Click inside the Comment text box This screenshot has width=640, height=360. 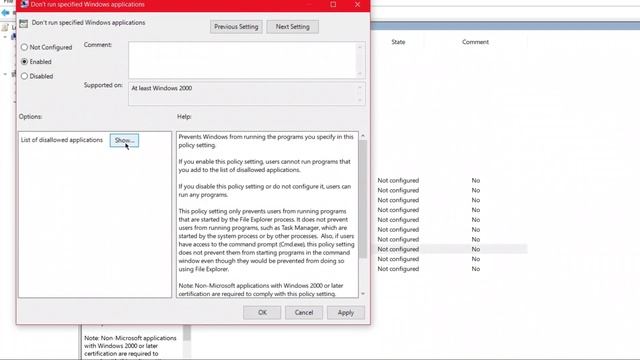243,60
